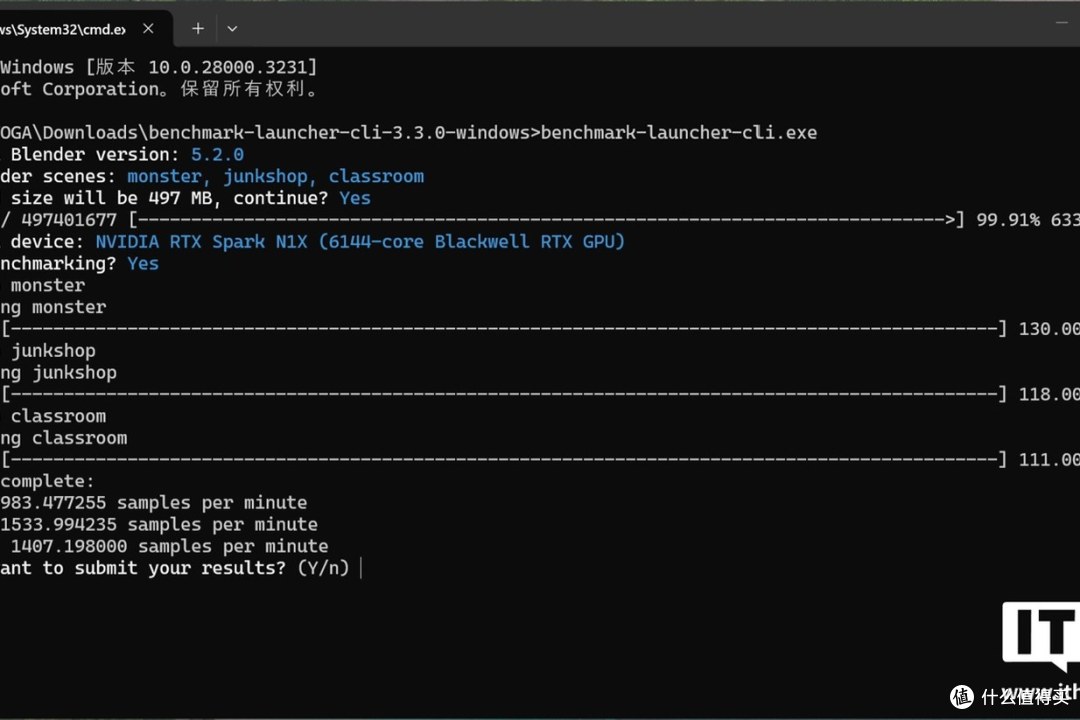Click the result '1533.994235 samples per minute'
This screenshot has height=720, width=1080.
coord(159,524)
